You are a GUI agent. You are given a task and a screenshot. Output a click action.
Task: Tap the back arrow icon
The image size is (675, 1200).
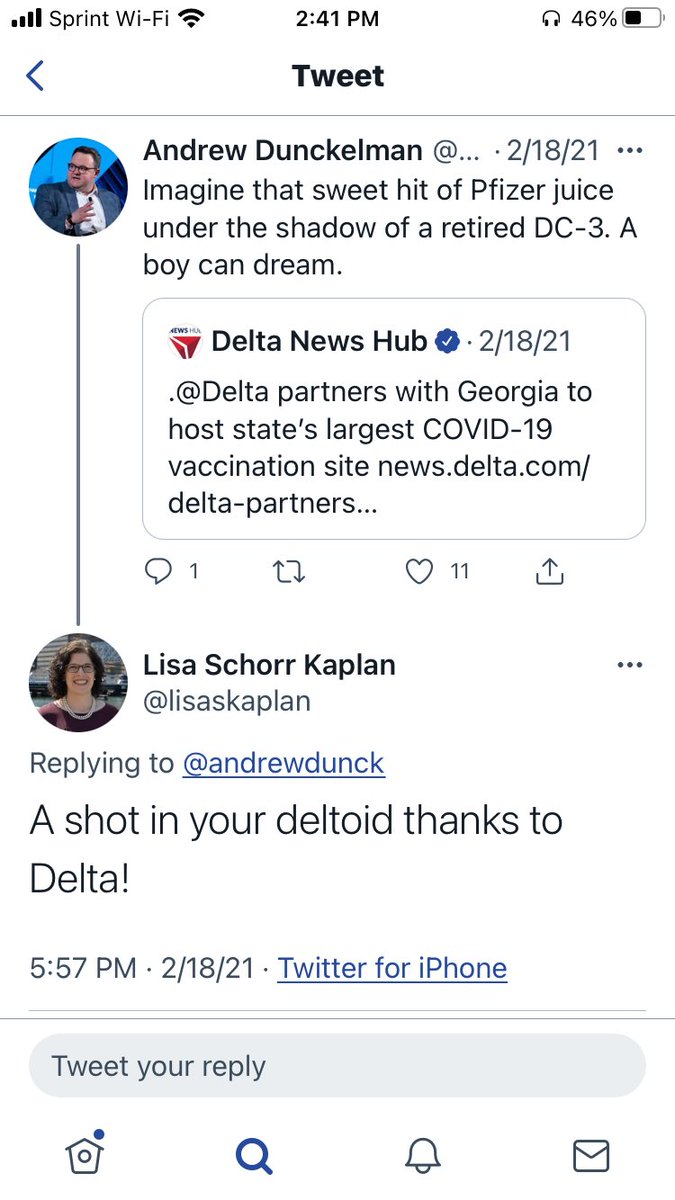coord(35,76)
